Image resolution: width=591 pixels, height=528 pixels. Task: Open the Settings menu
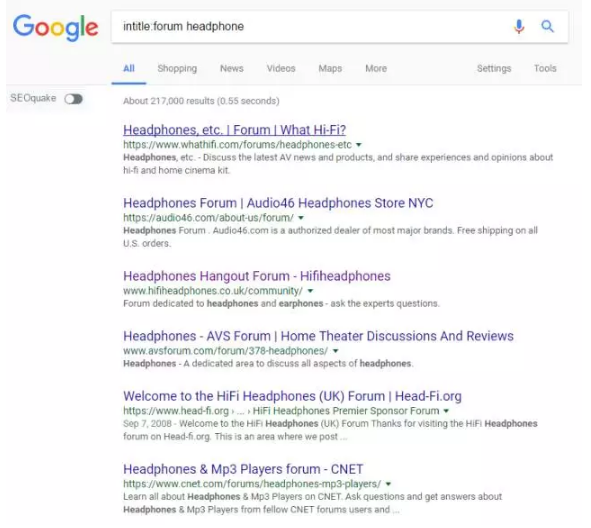[494, 68]
